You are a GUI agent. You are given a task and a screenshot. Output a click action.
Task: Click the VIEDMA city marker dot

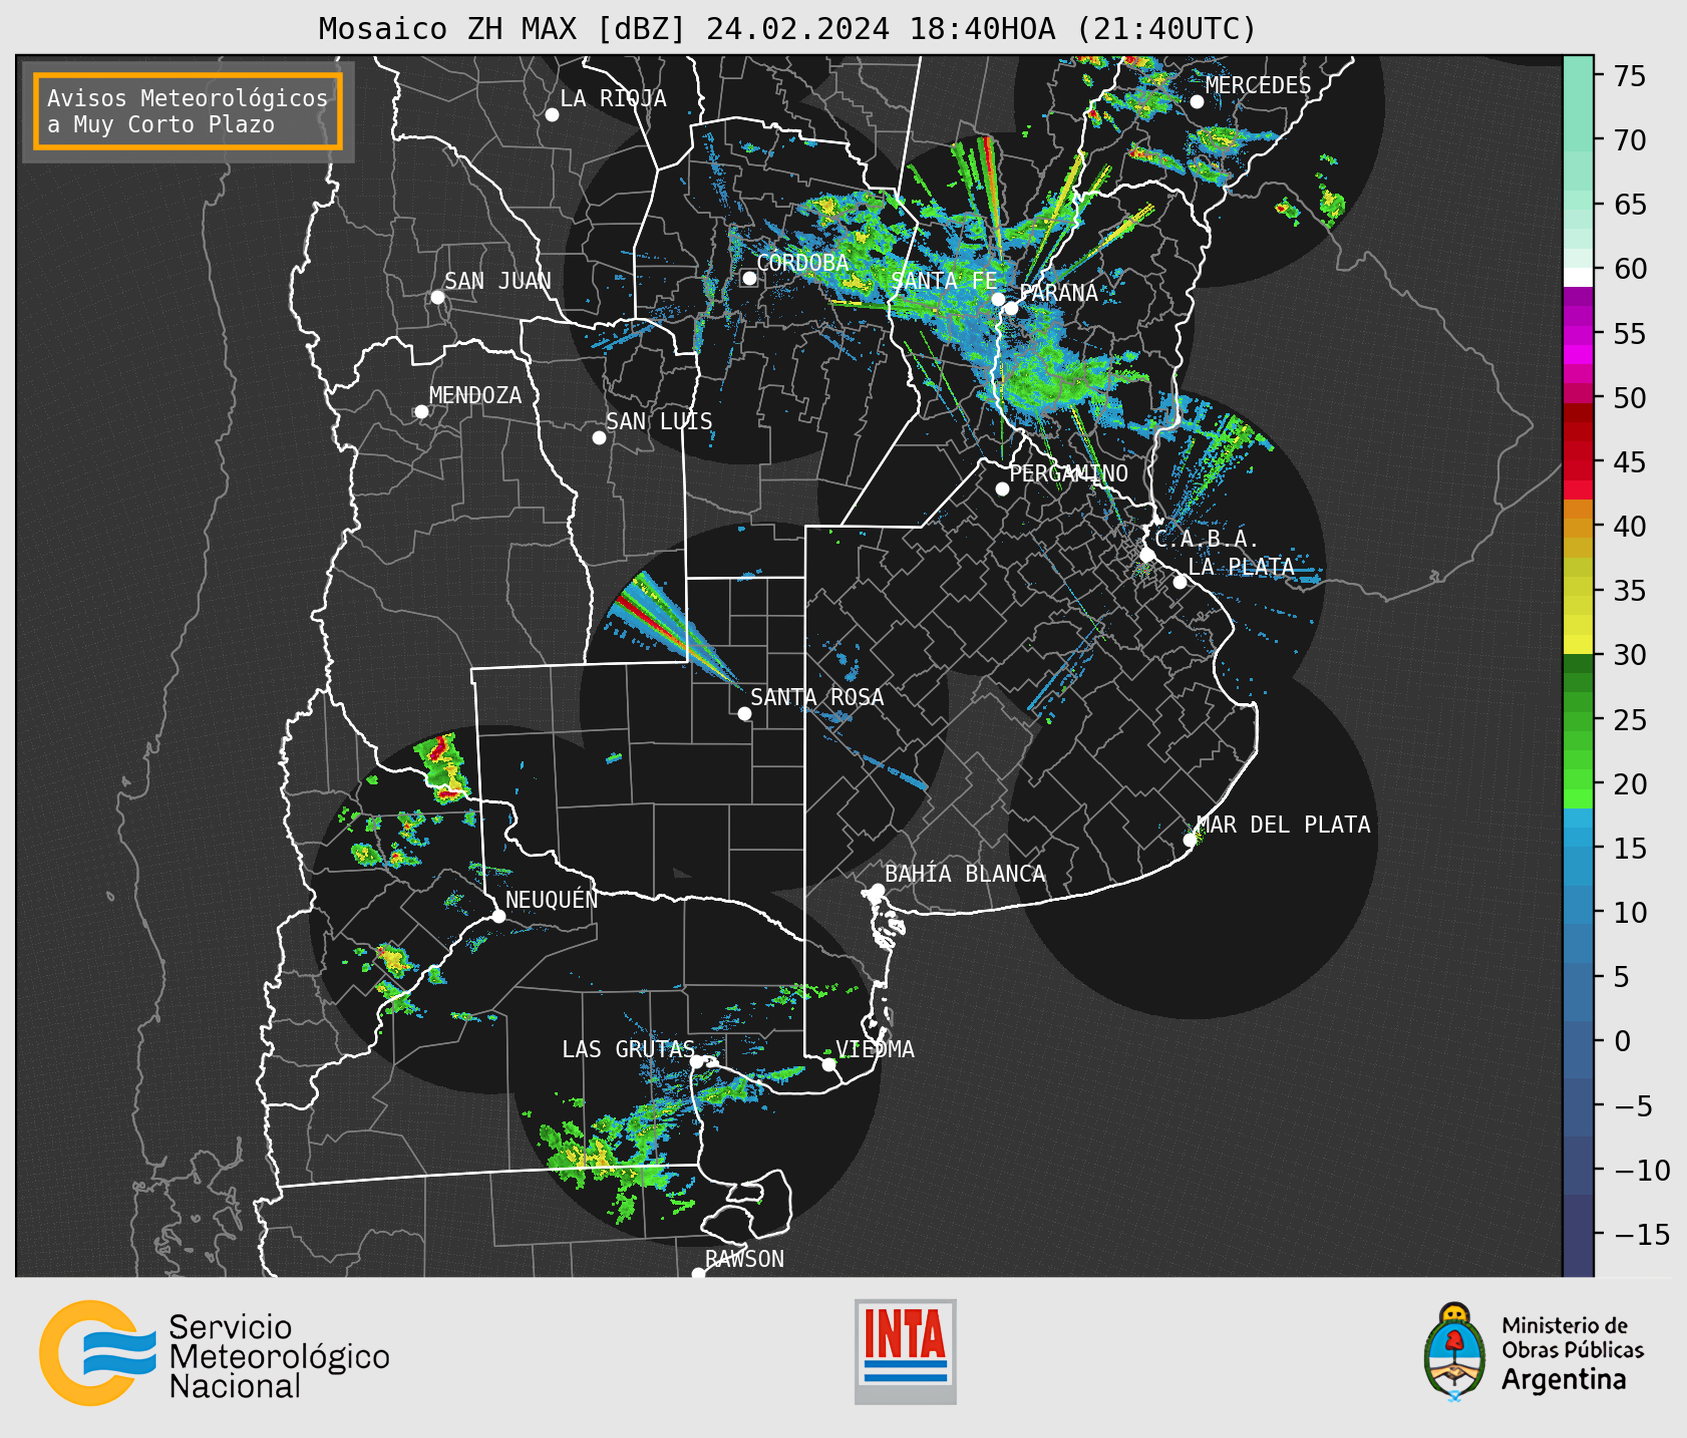click(829, 1064)
